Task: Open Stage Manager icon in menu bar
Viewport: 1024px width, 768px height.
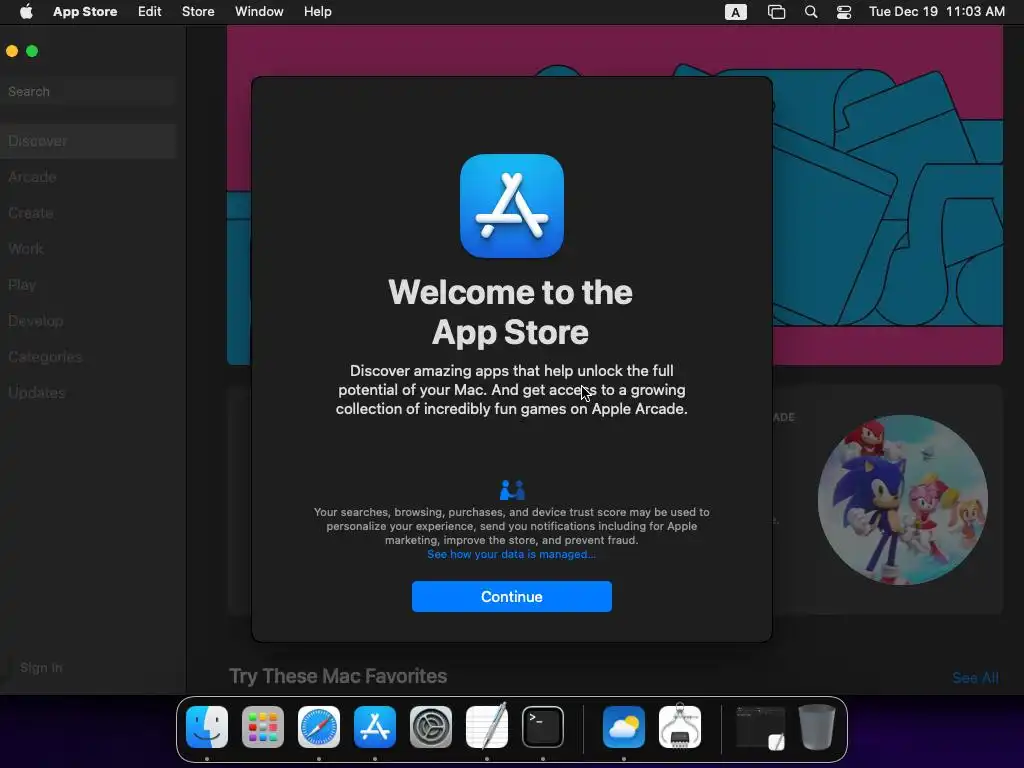Action: (x=776, y=12)
